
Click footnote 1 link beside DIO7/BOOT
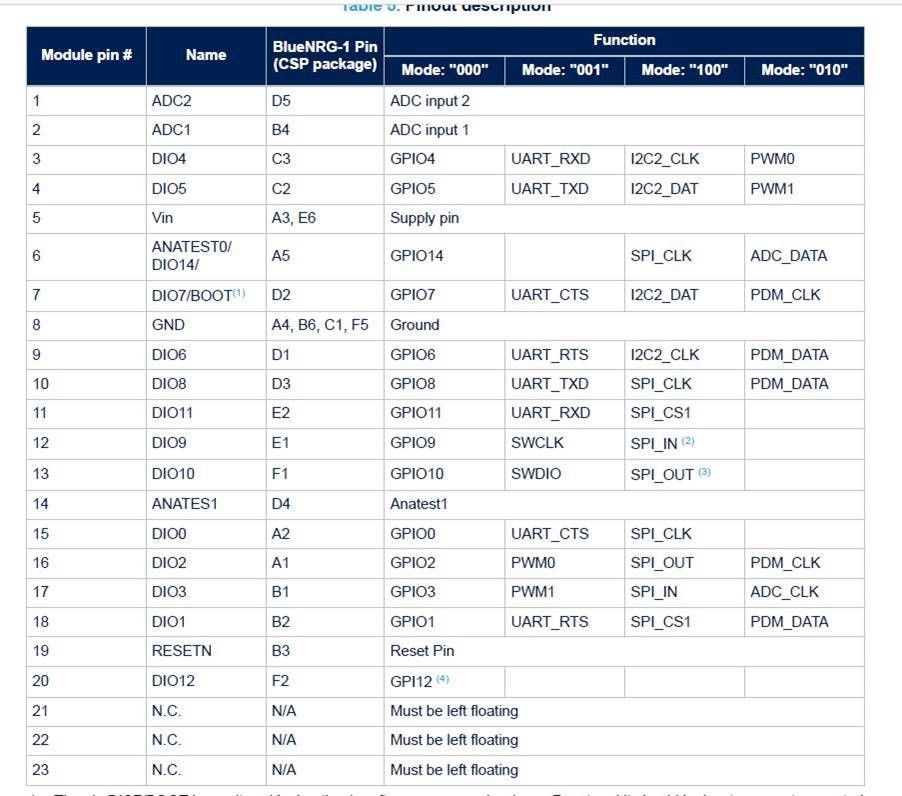[x=239, y=293]
